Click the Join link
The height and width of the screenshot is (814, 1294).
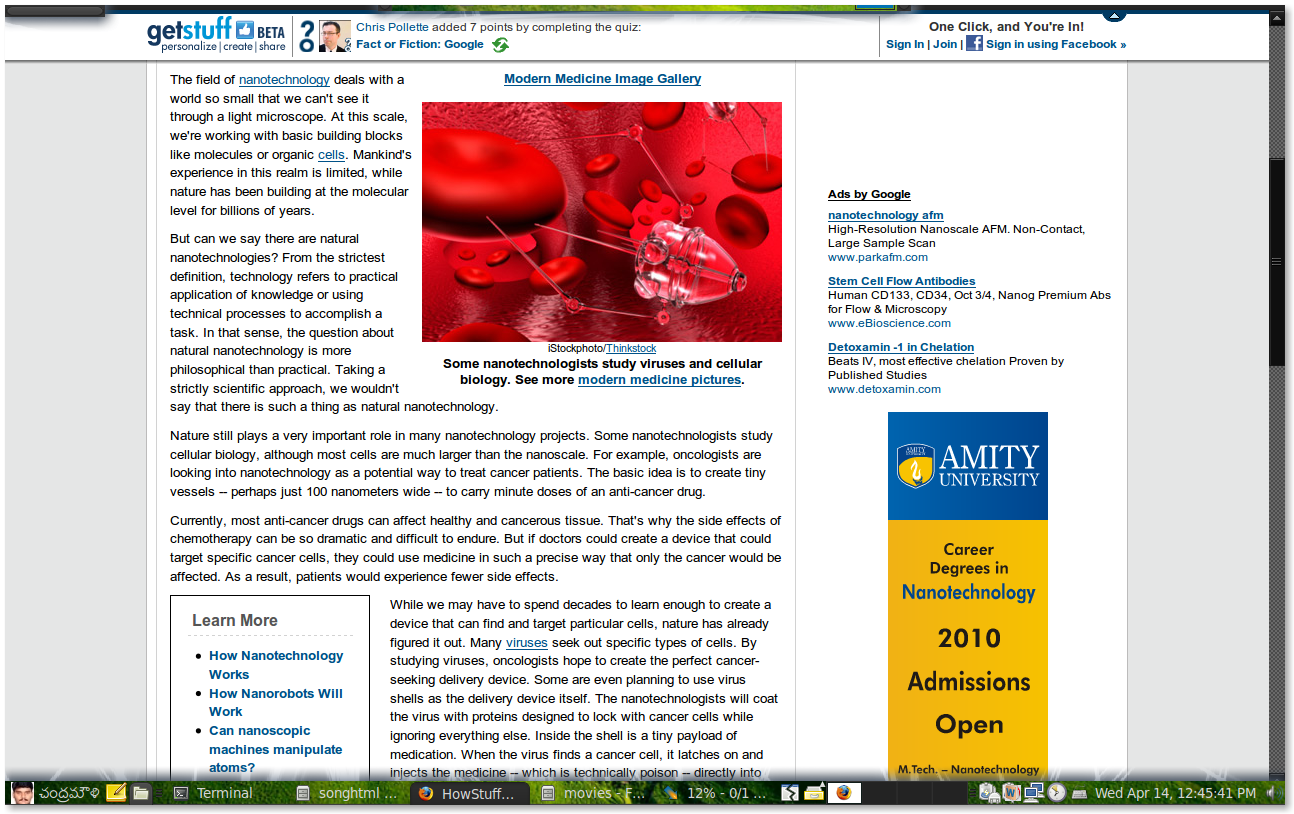(x=945, y=44)
